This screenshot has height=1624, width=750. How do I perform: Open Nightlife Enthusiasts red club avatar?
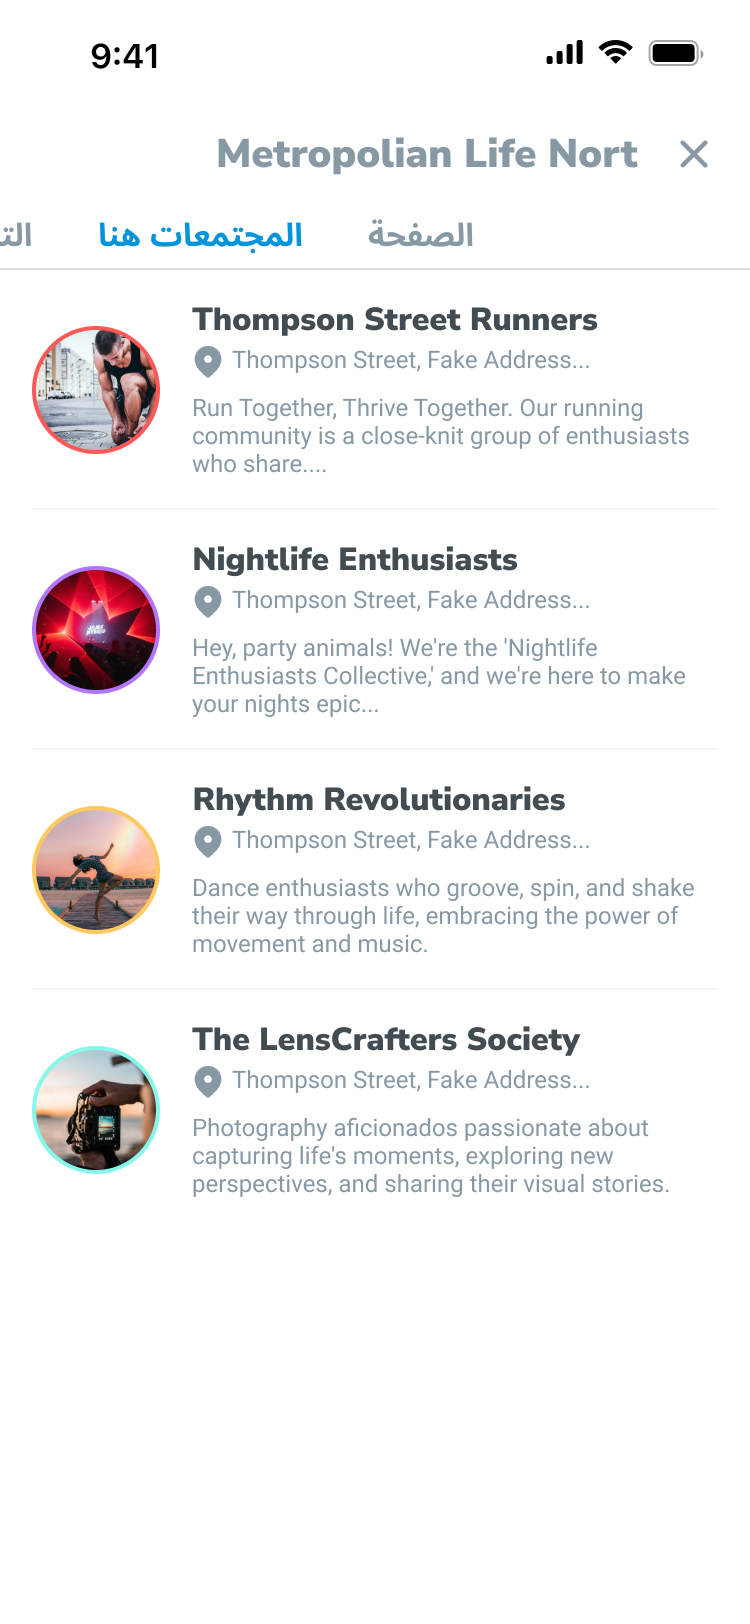(x=96, y=630)
